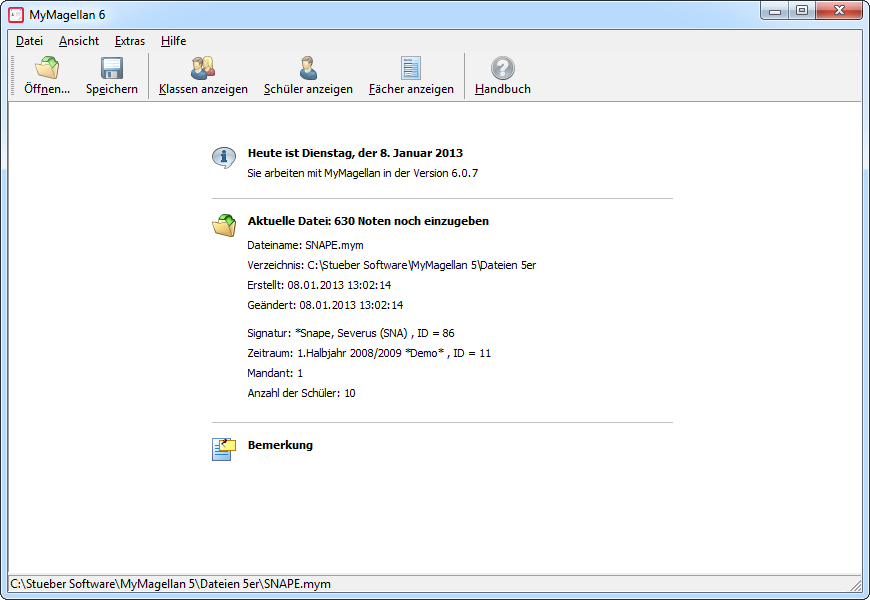Viewport: 870px width, 600px height.
Task: Click the window resize grip in corner
Action: [x=855, y=584]
